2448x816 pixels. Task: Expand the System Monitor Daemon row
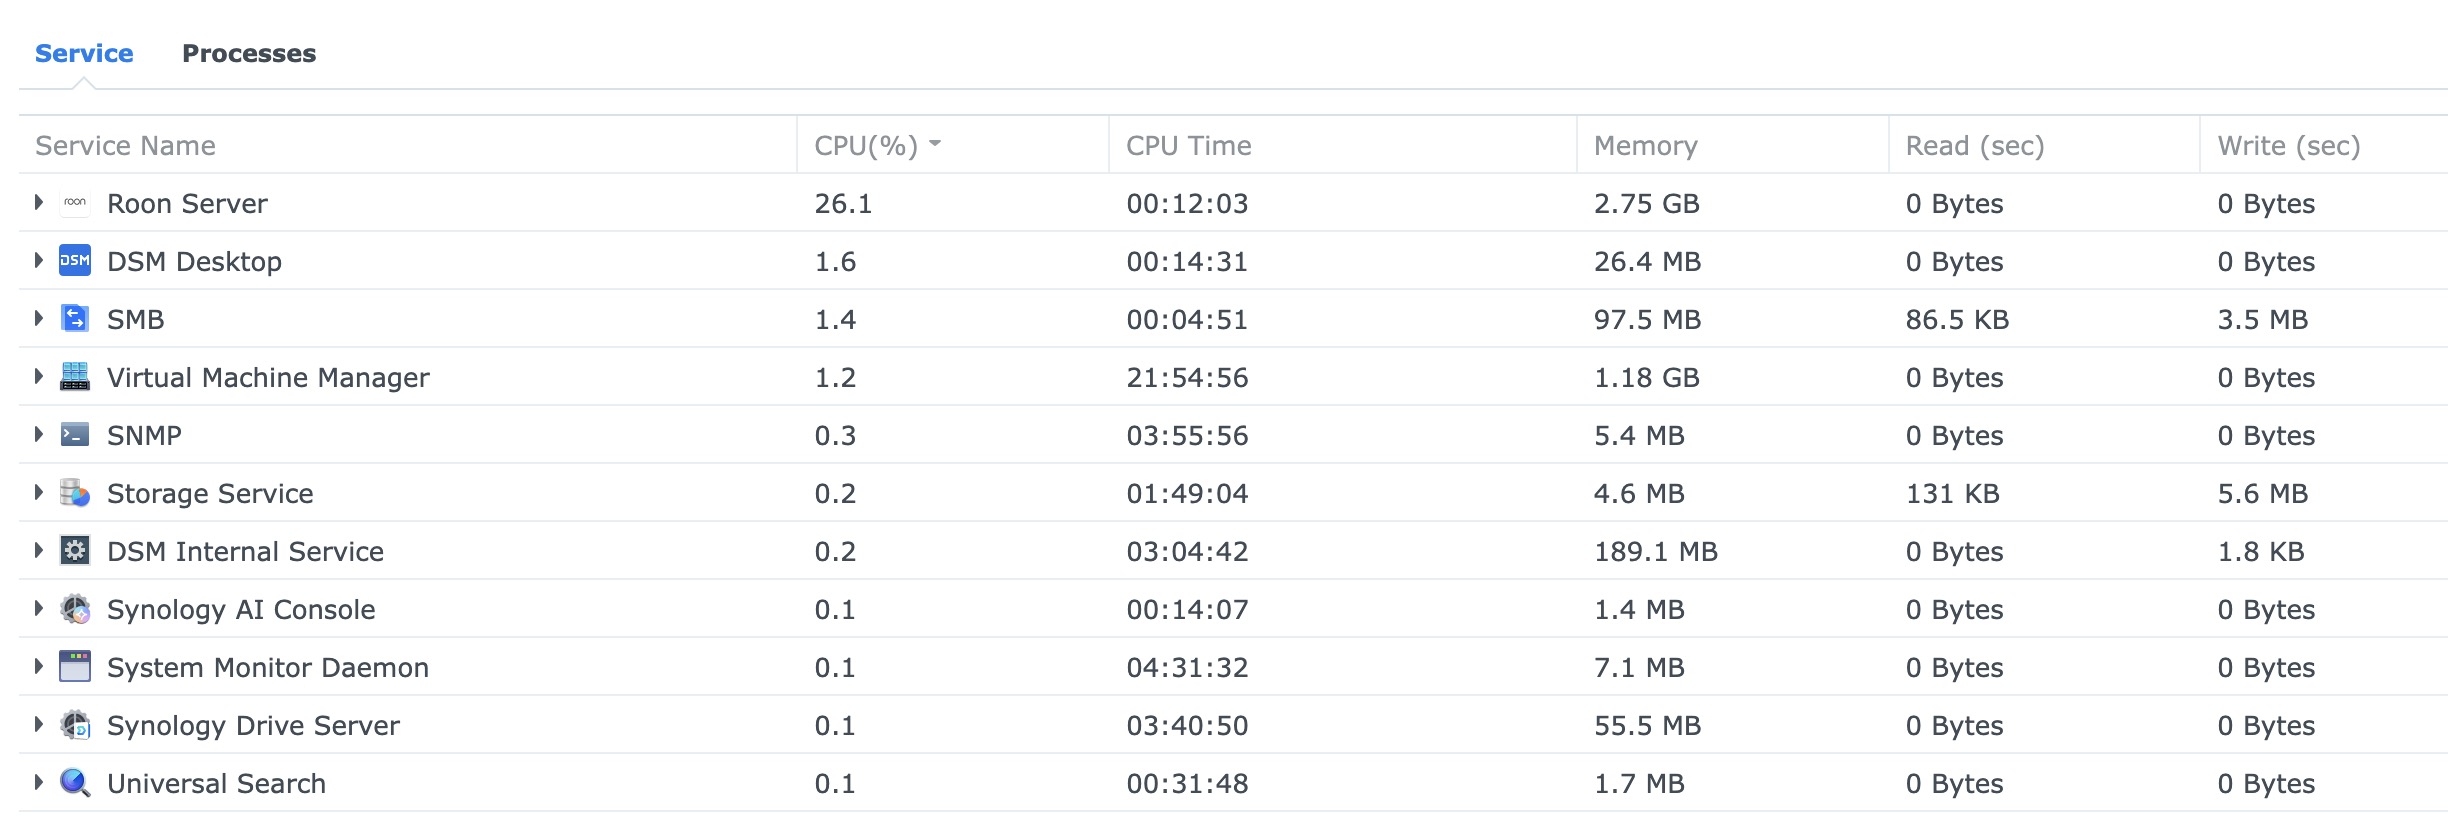(x=39, y=667)
